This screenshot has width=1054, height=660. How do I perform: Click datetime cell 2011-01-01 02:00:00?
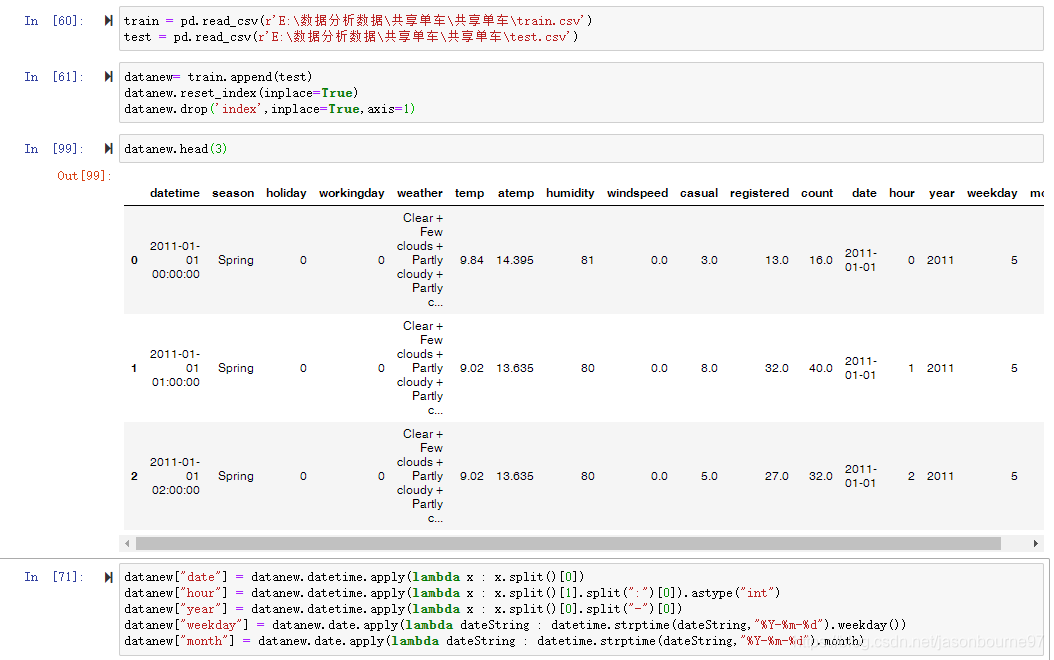coord(175,477)
